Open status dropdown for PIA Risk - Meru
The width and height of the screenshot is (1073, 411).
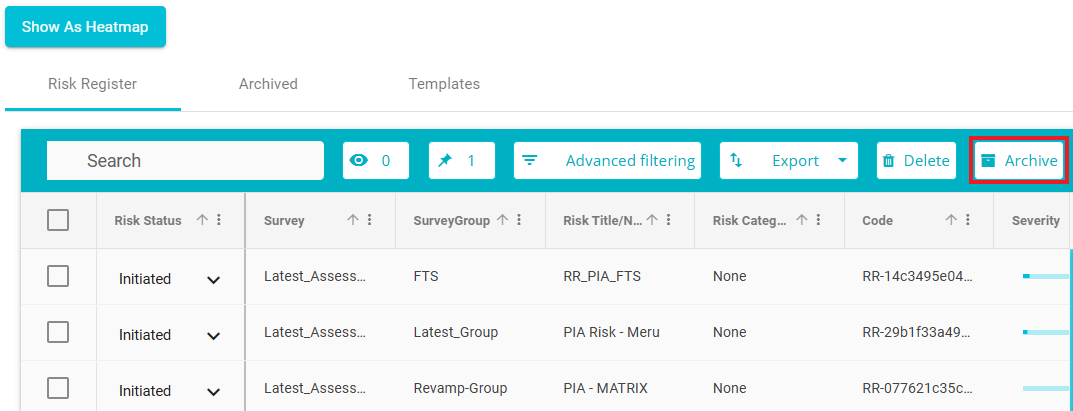click(x=213, y=336)
